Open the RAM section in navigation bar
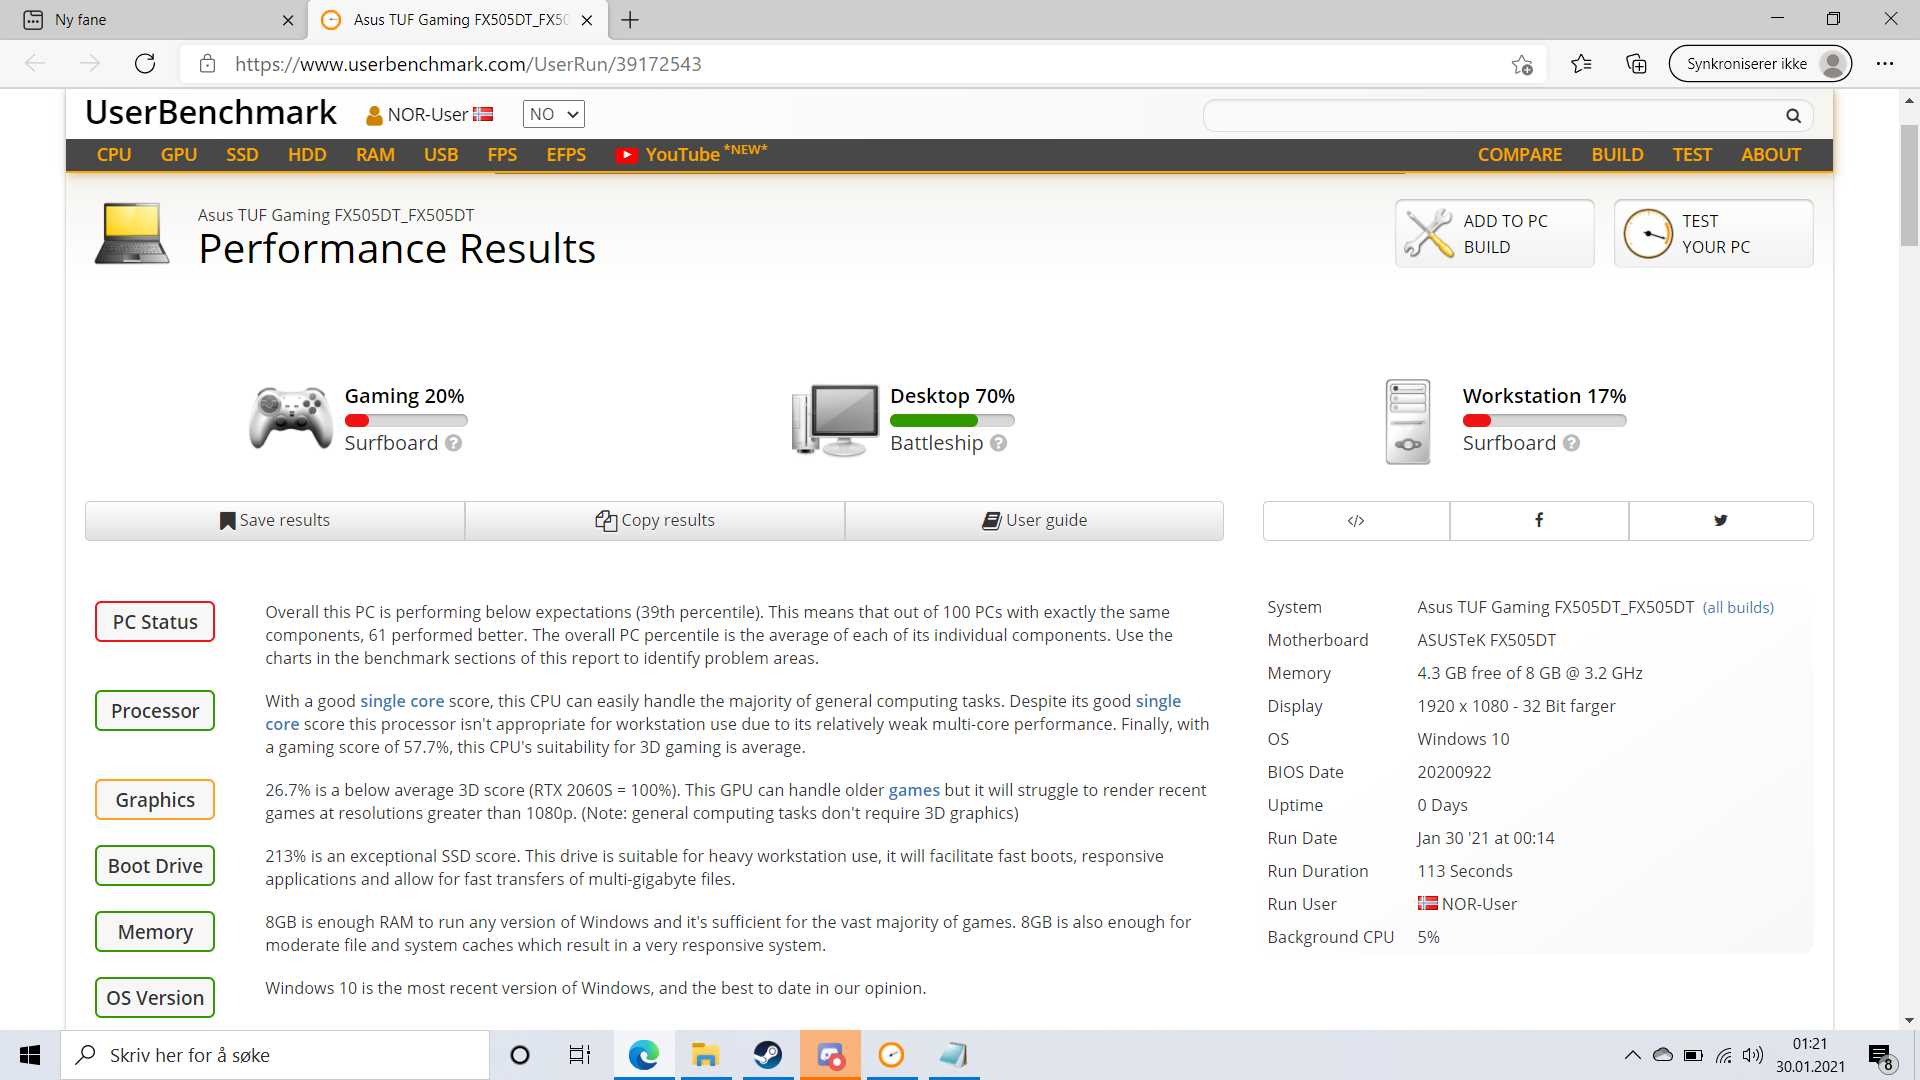 (x=375, y=155)
